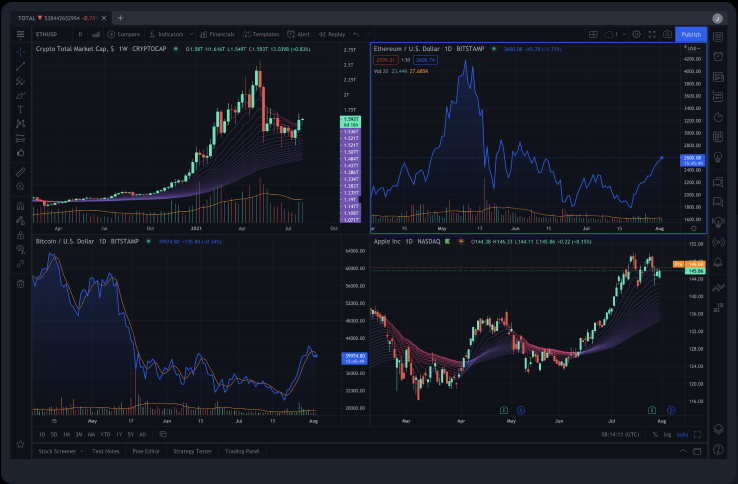This screenshot has width=738, height=484.
Task: Open the thumbs-up icons tool
Action: [20, 153]
